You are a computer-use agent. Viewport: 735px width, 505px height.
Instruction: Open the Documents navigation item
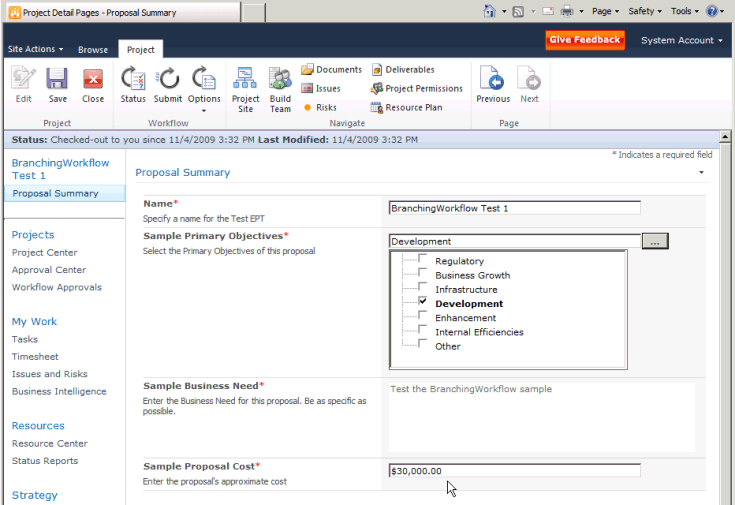point(331,69)
